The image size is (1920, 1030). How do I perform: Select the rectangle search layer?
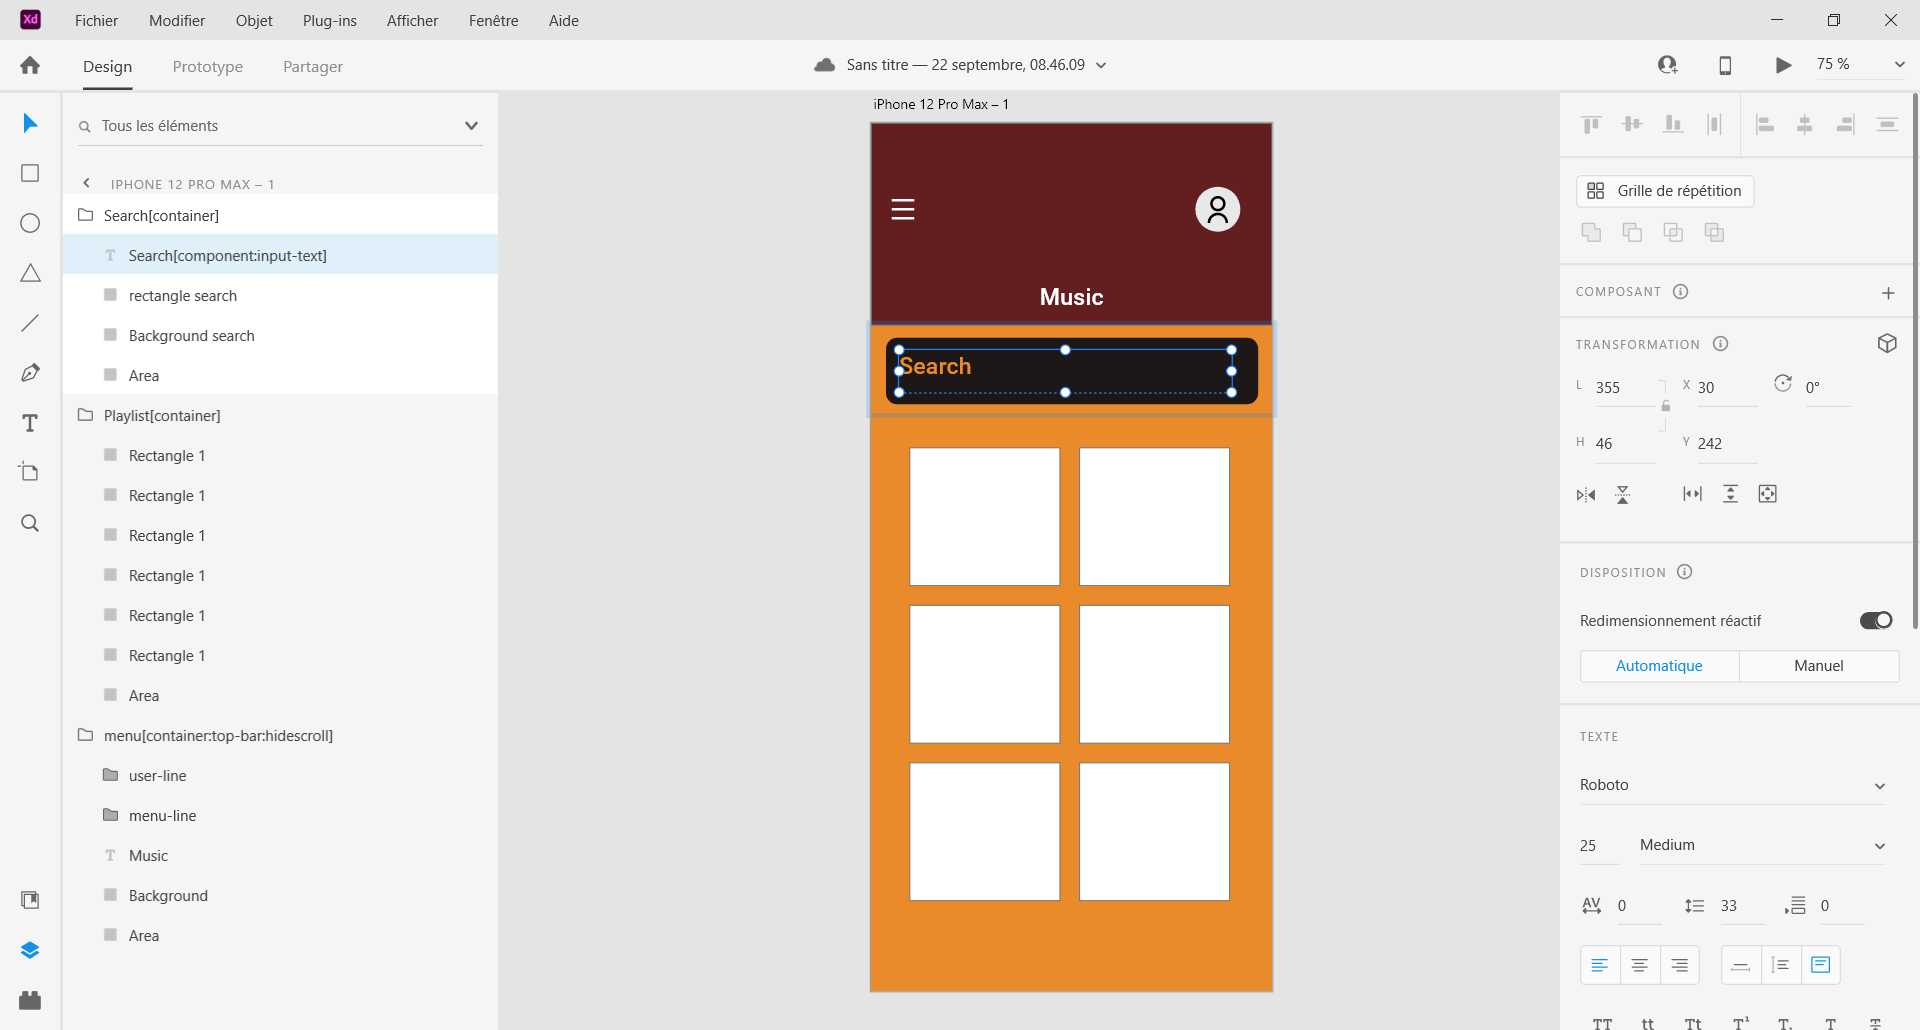pyautogui.click(x=280, y=295)
